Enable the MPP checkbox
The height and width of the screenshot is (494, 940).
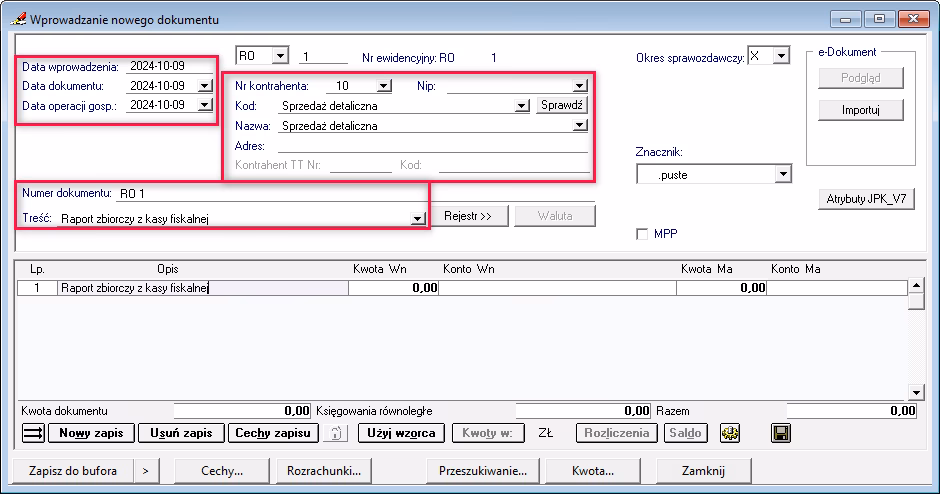[642, 234]
